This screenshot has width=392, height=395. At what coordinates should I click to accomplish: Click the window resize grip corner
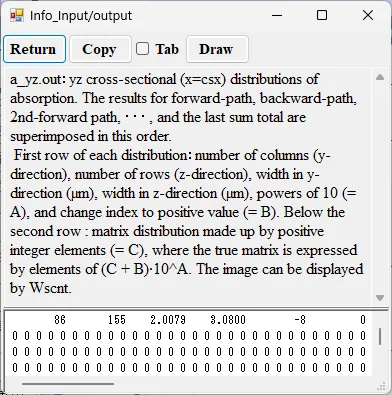381,386
